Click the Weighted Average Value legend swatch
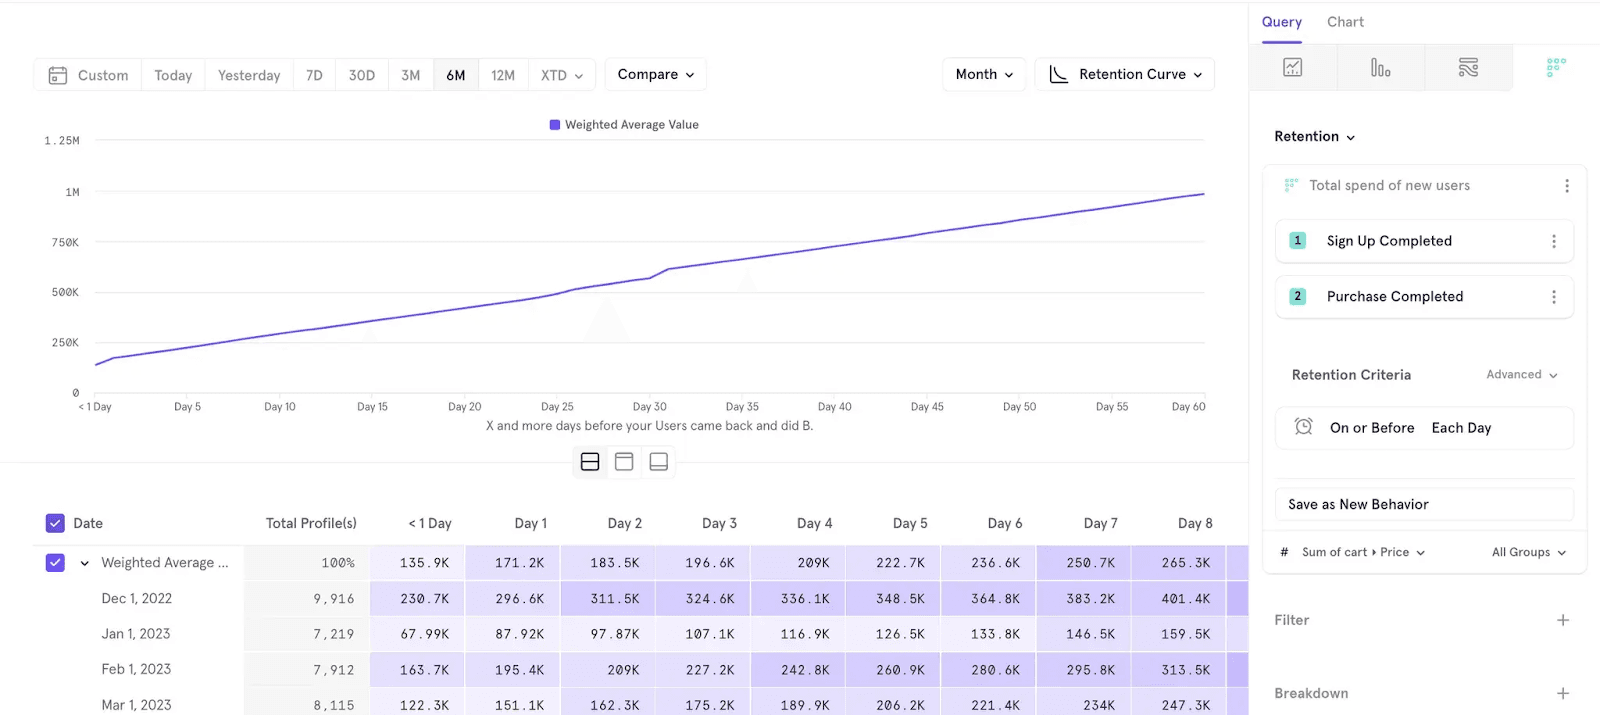 click(x=555, y=125)
